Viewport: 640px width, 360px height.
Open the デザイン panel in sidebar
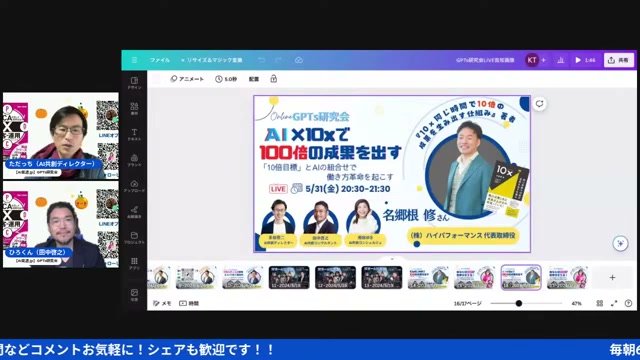click(x=134, y=83)
